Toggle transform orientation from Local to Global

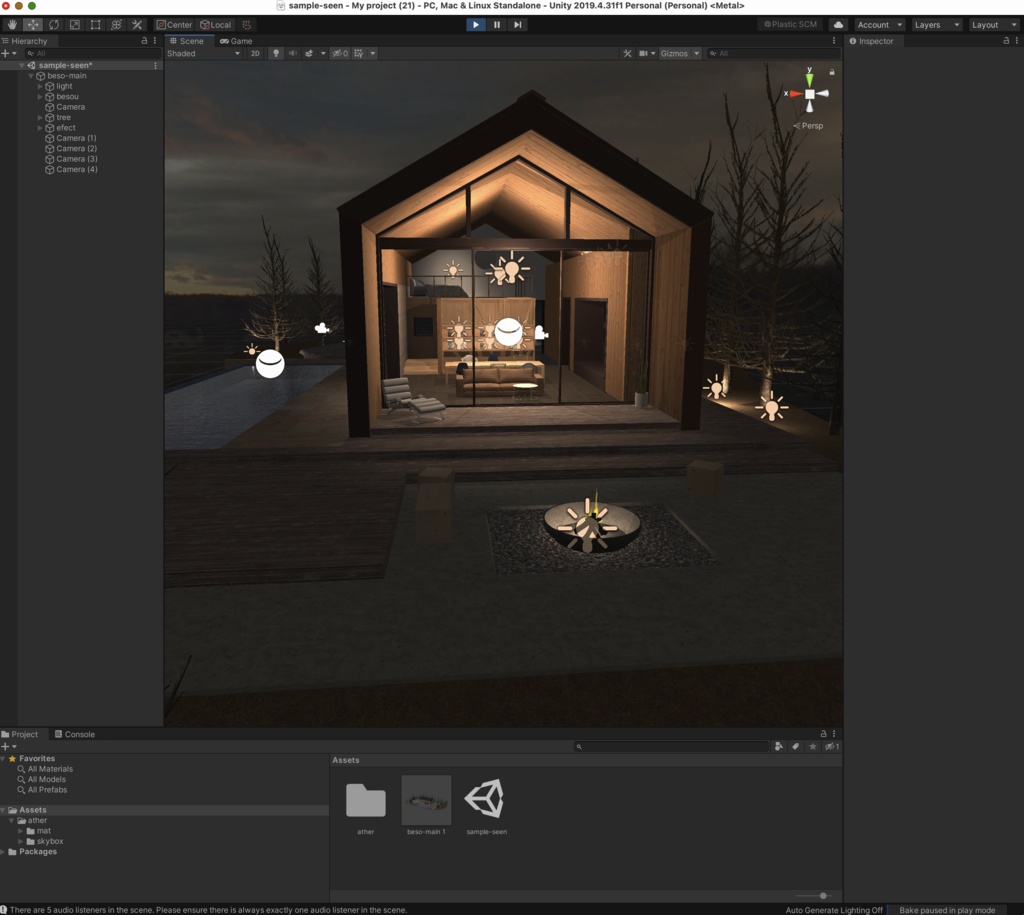(215, 24)
